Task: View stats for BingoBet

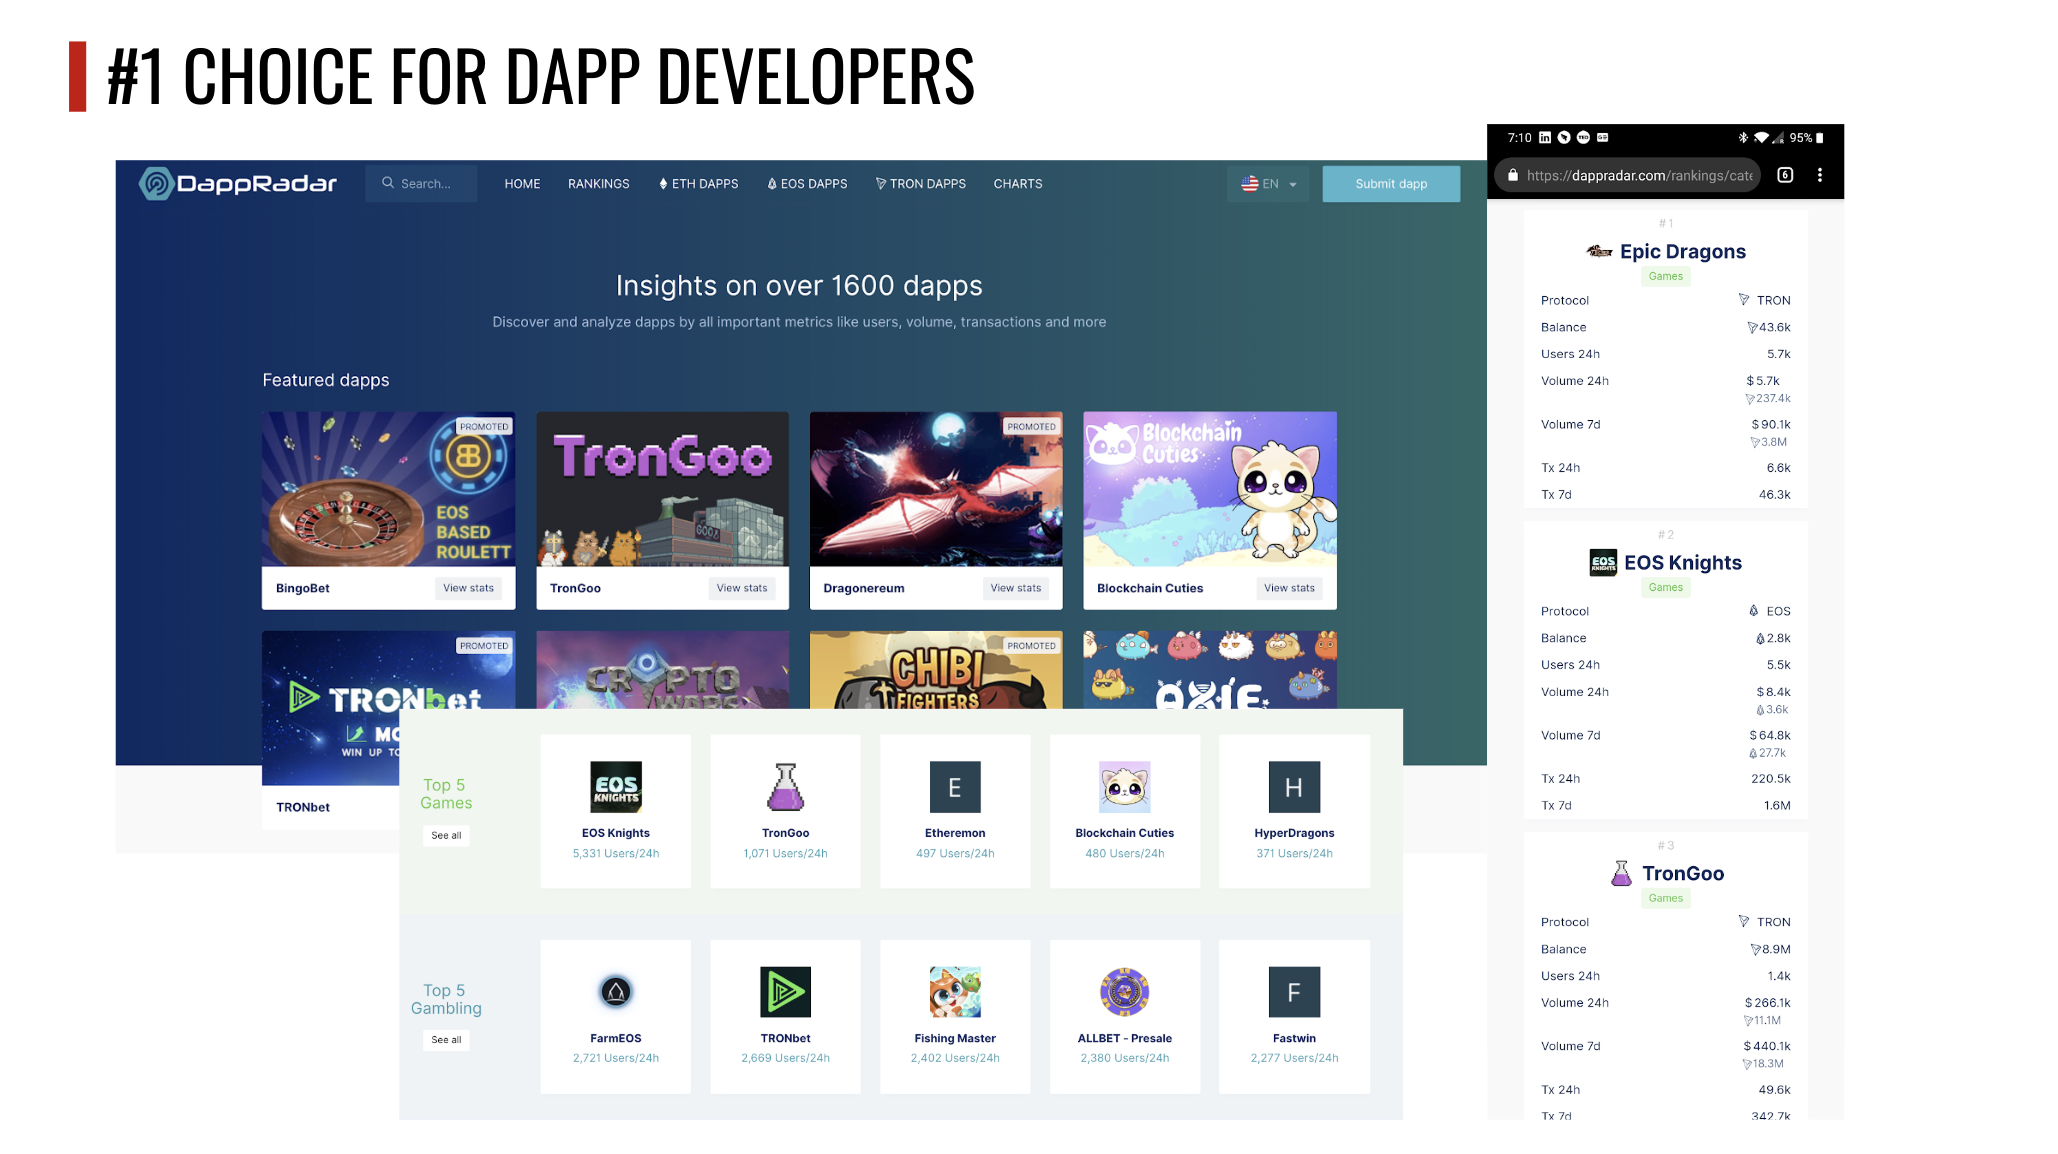Action: point(468,588)
